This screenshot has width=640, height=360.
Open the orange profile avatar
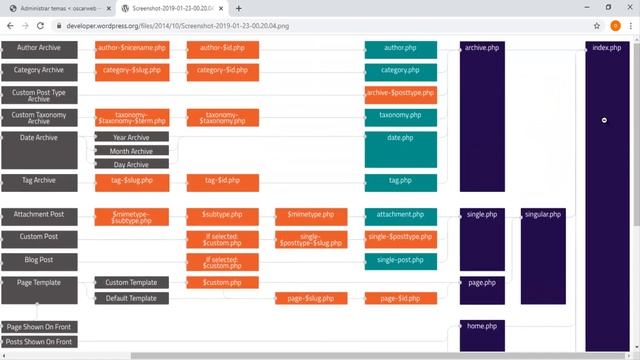pos(616,26)
